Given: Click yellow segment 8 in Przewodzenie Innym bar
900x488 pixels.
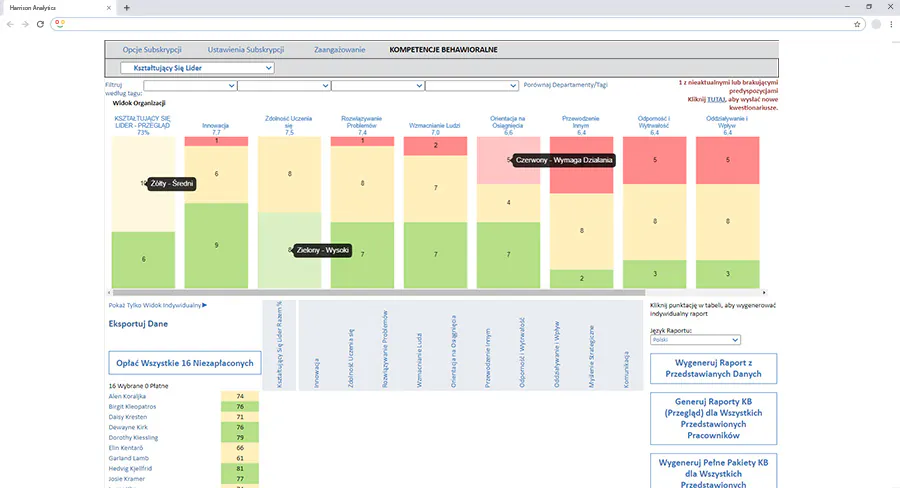Looking at the screenshot, I should pos(581,231).
